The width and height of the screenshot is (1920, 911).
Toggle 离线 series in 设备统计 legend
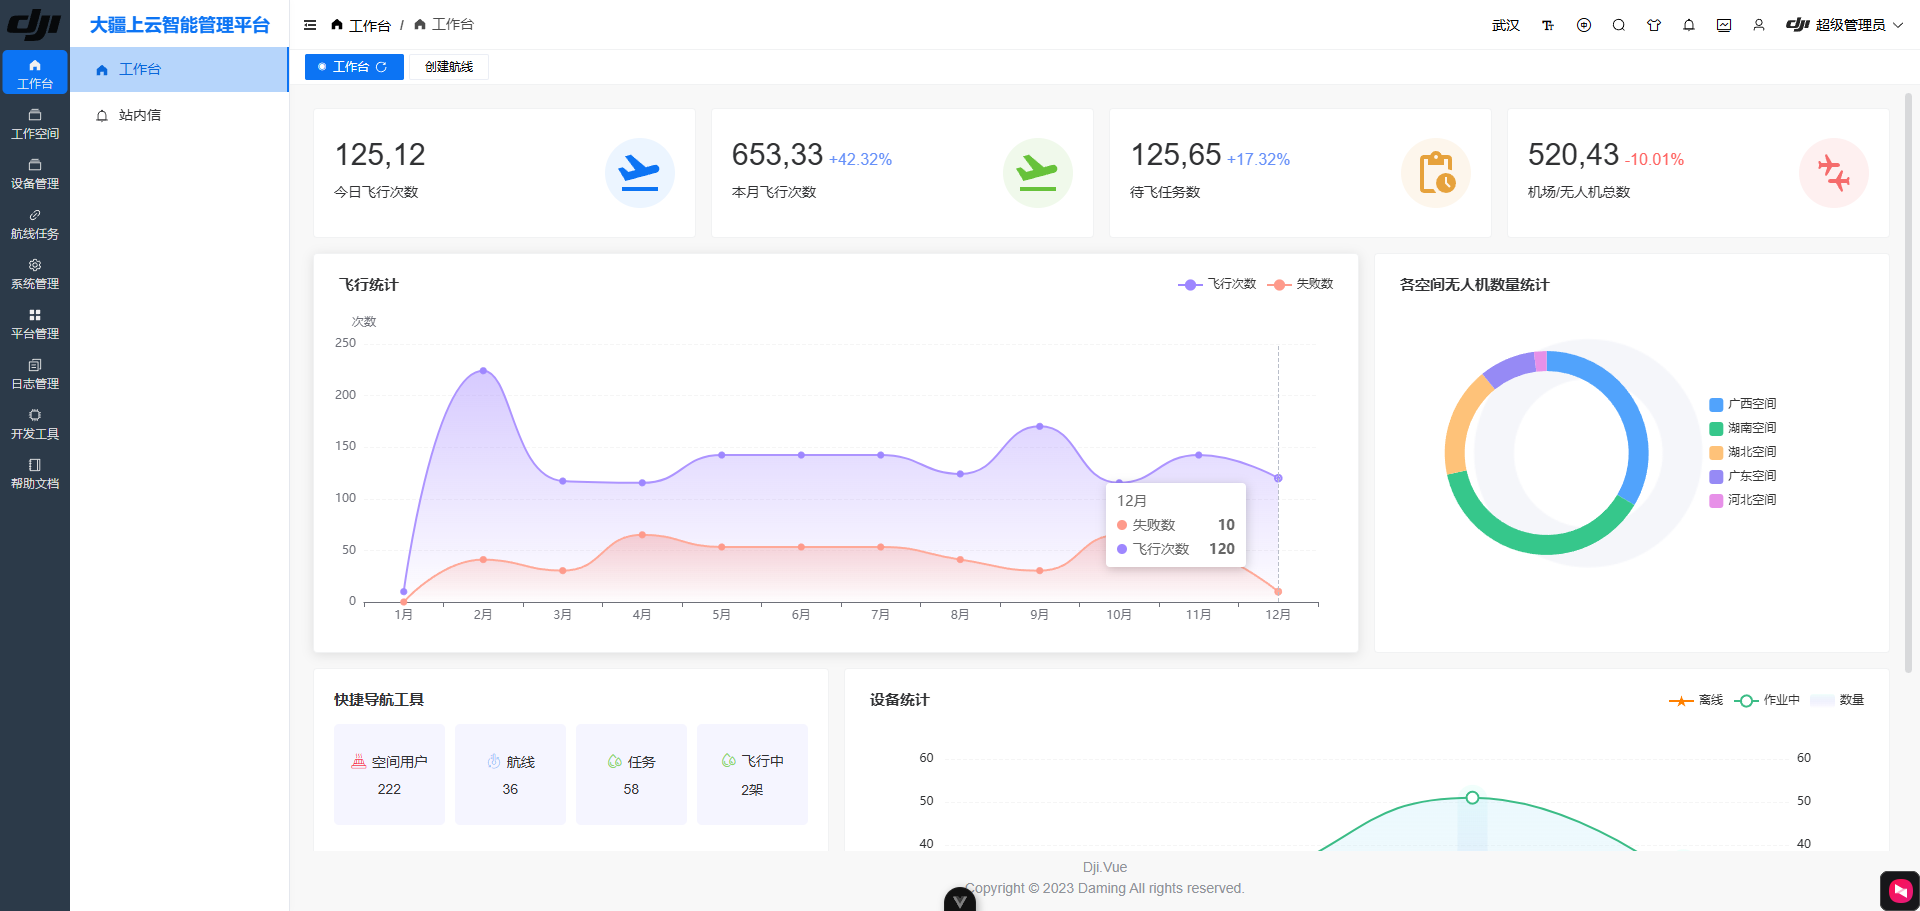(1696, 700)
